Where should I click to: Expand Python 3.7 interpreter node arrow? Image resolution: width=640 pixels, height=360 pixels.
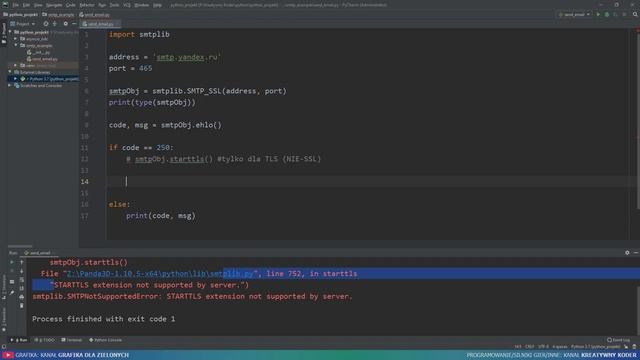(x=16, y=79)
